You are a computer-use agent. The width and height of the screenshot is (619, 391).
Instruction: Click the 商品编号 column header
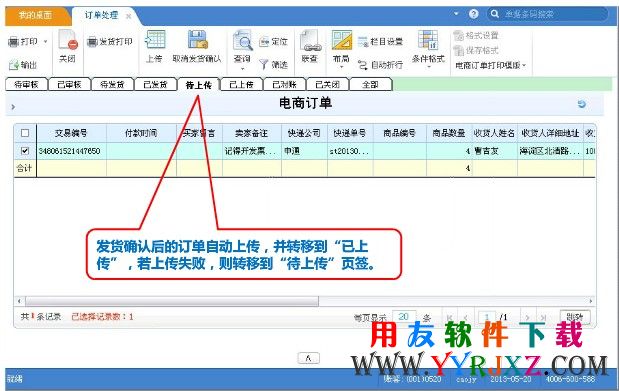pyautogui.click(x=400, y=133)
